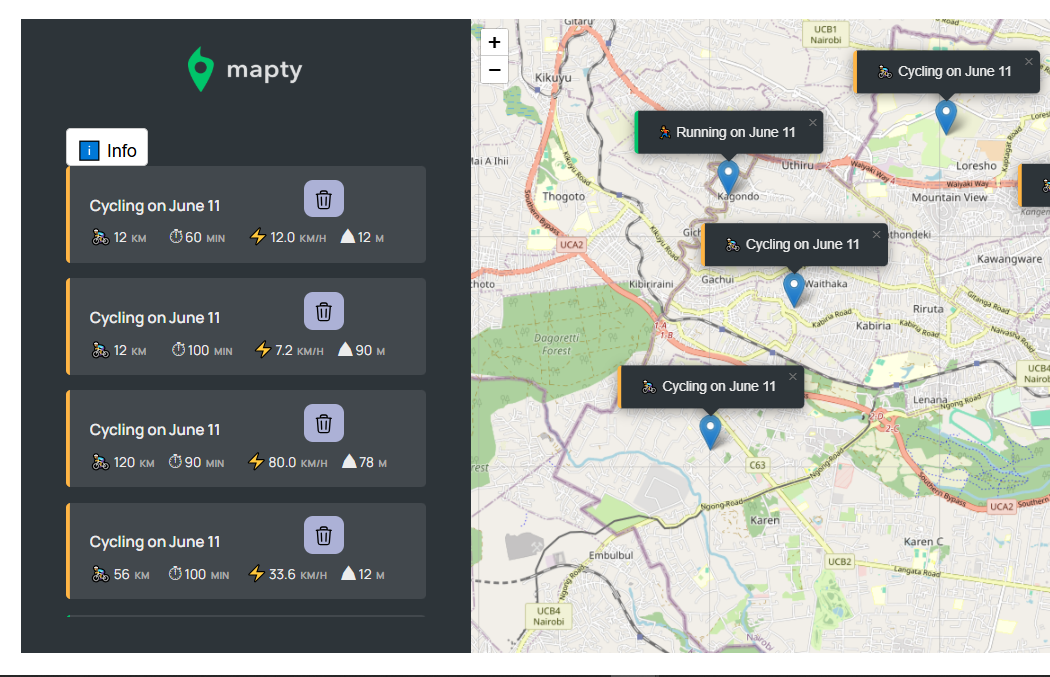This screenshot has width=1050, height=677.
Task: Click the mapty logo
Action: (x=245, y=70)
